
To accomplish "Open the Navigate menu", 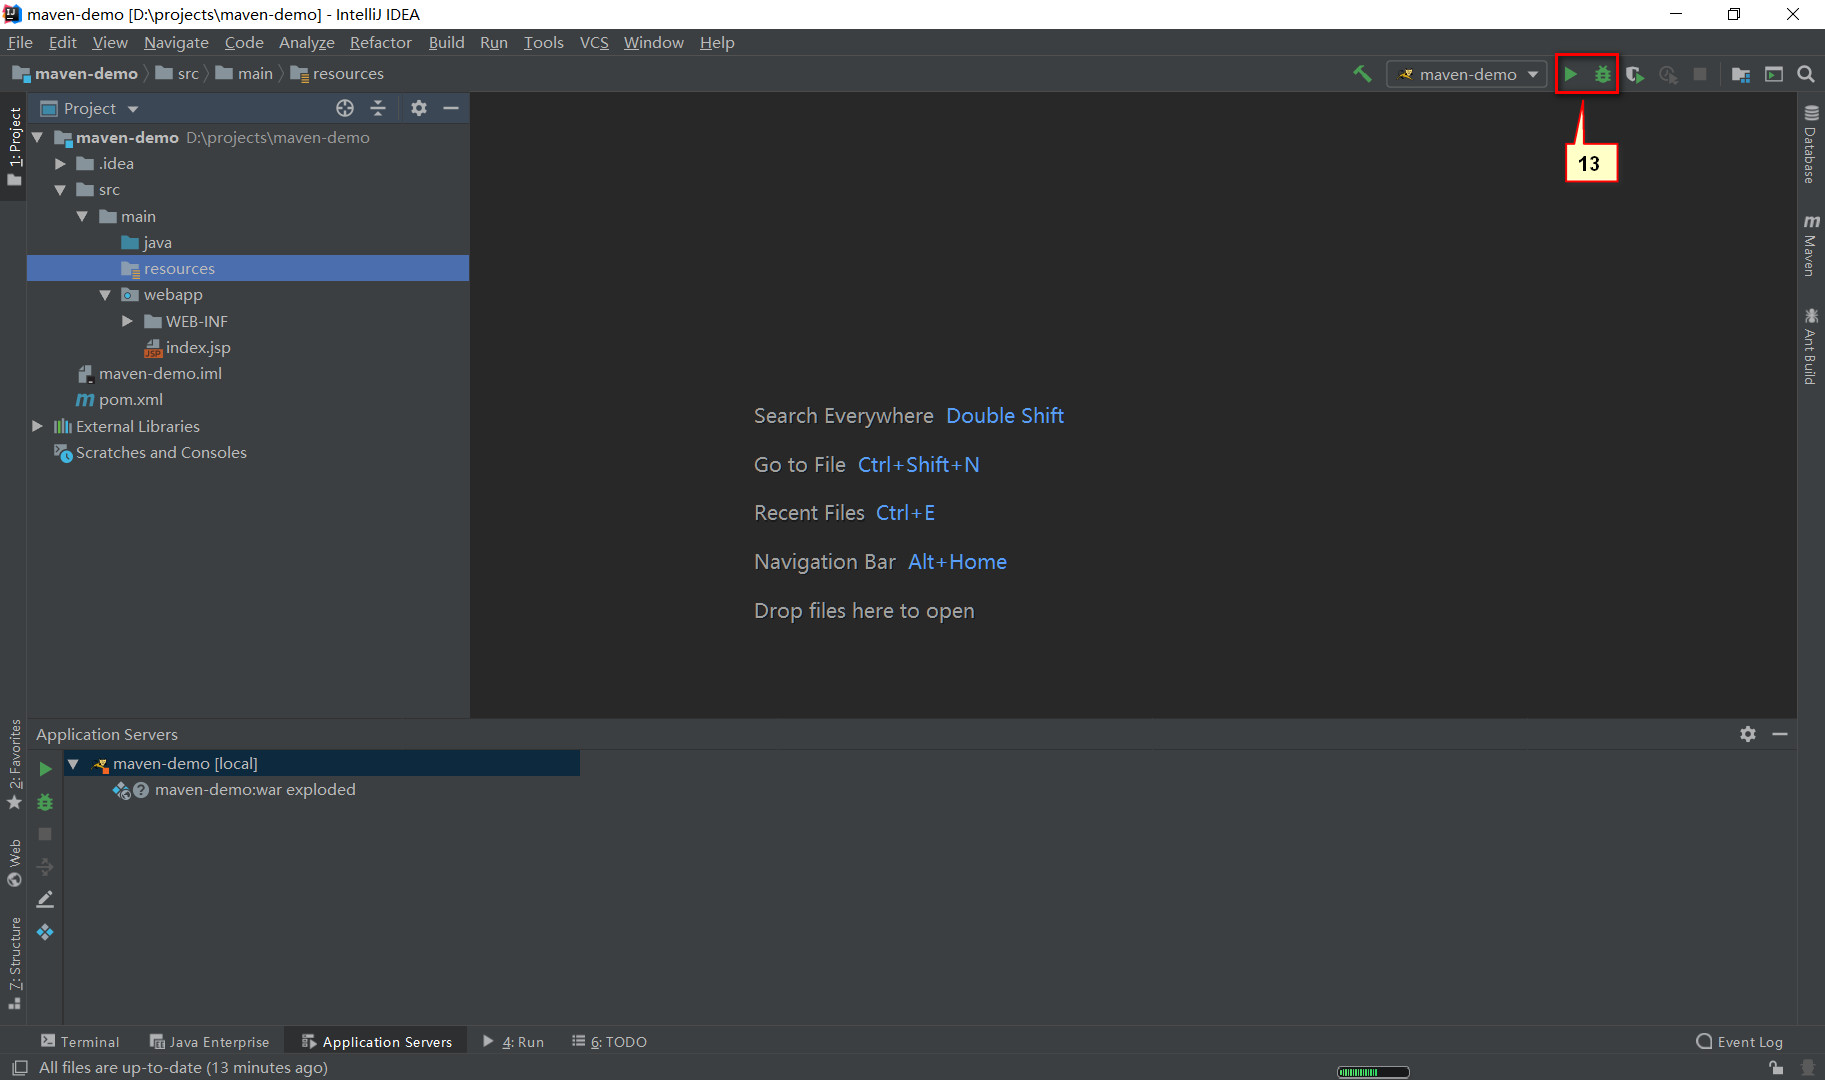I will 176,42.
